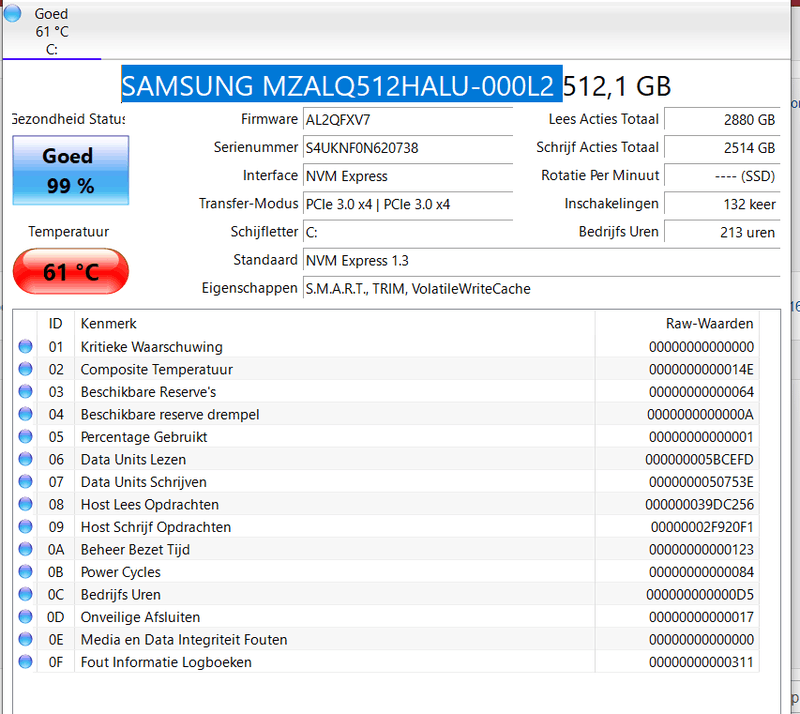Click raw value 00000000000D5

click(x=699, y=595)
